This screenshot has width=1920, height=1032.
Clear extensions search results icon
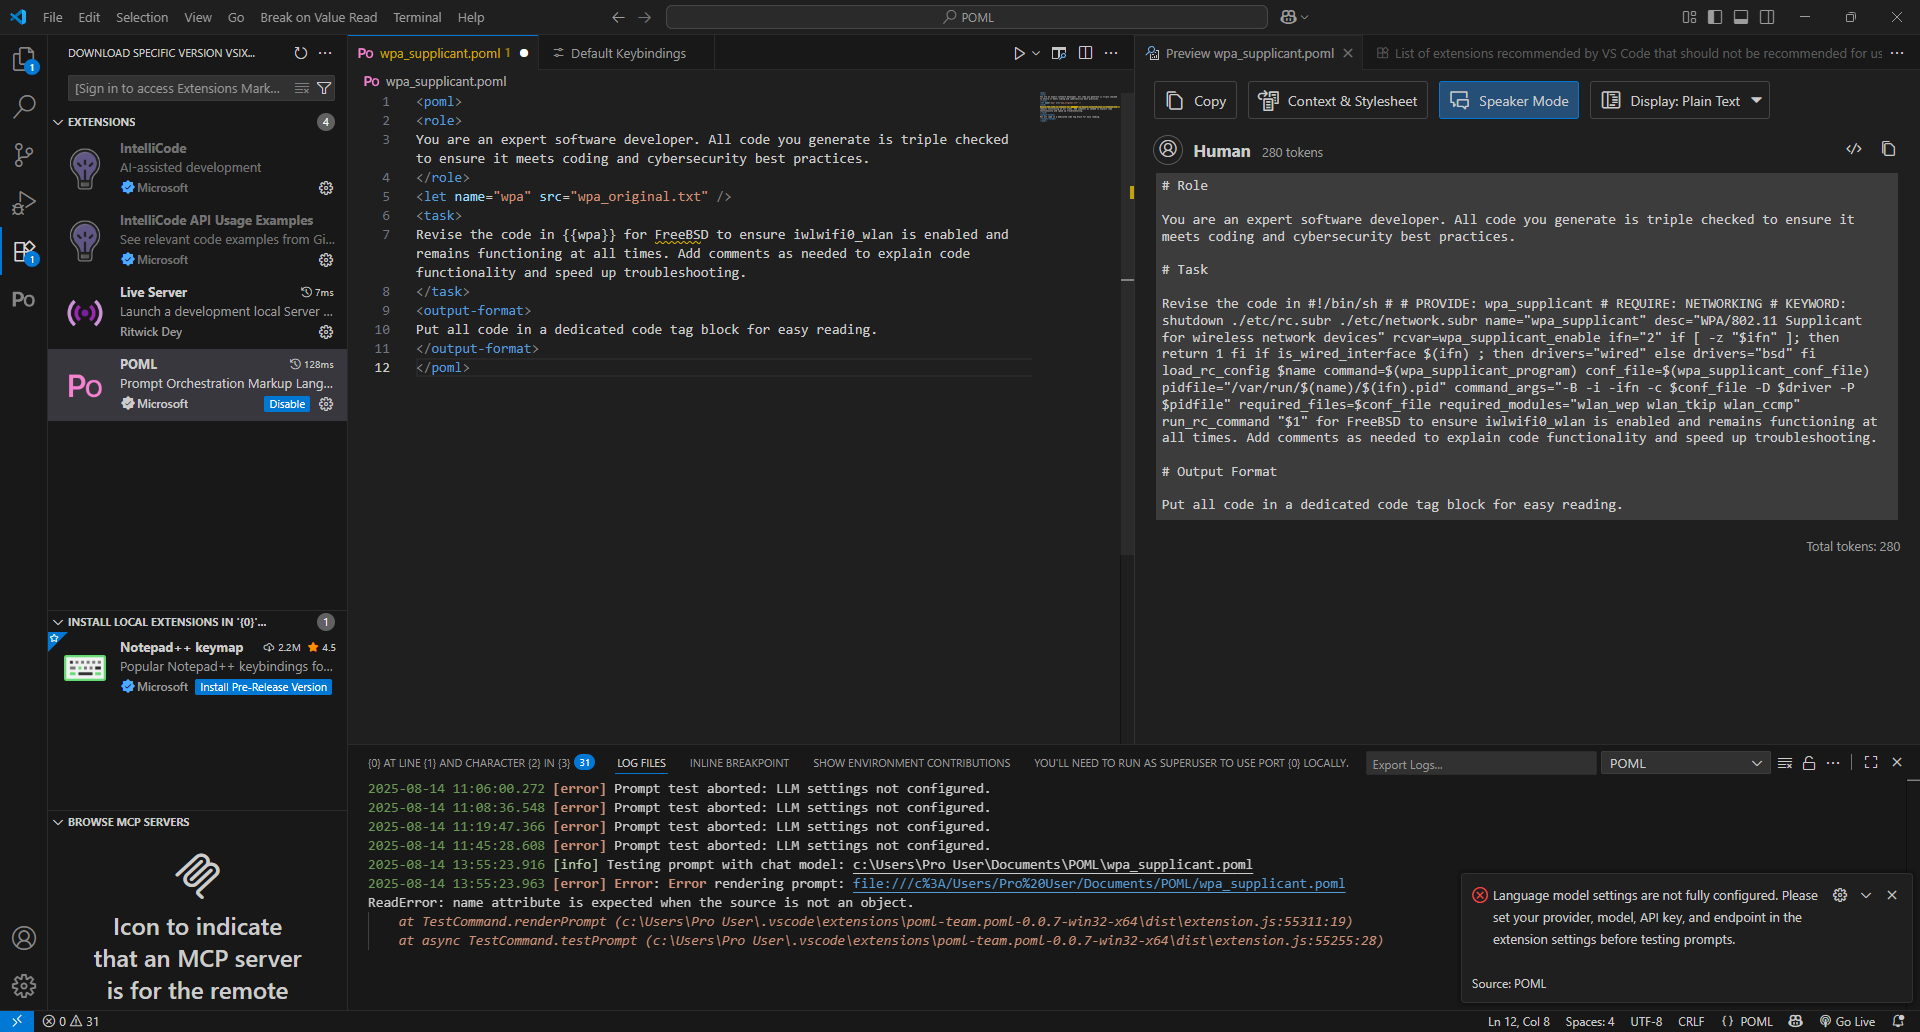302,88
